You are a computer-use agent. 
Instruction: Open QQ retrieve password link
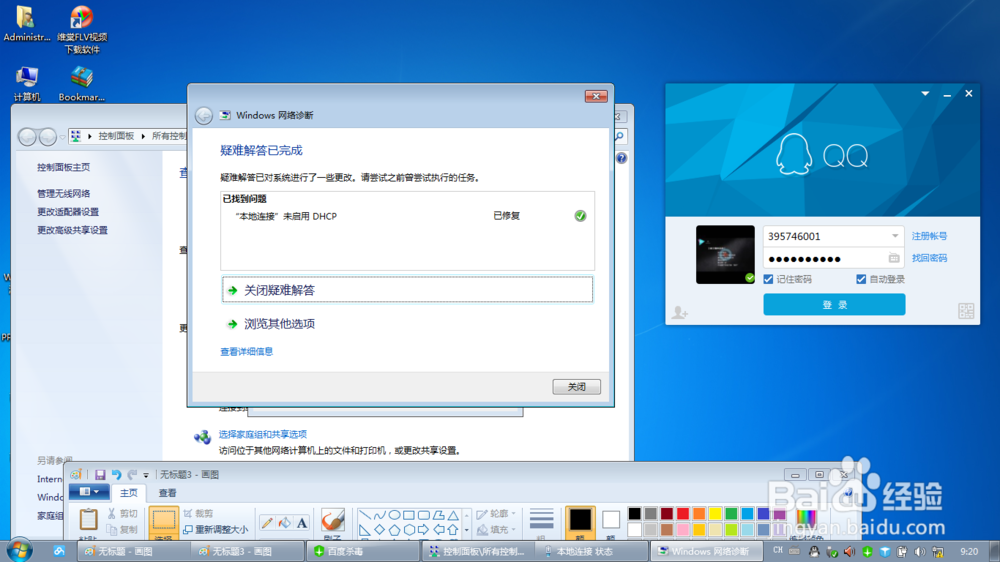pos(929,258)
